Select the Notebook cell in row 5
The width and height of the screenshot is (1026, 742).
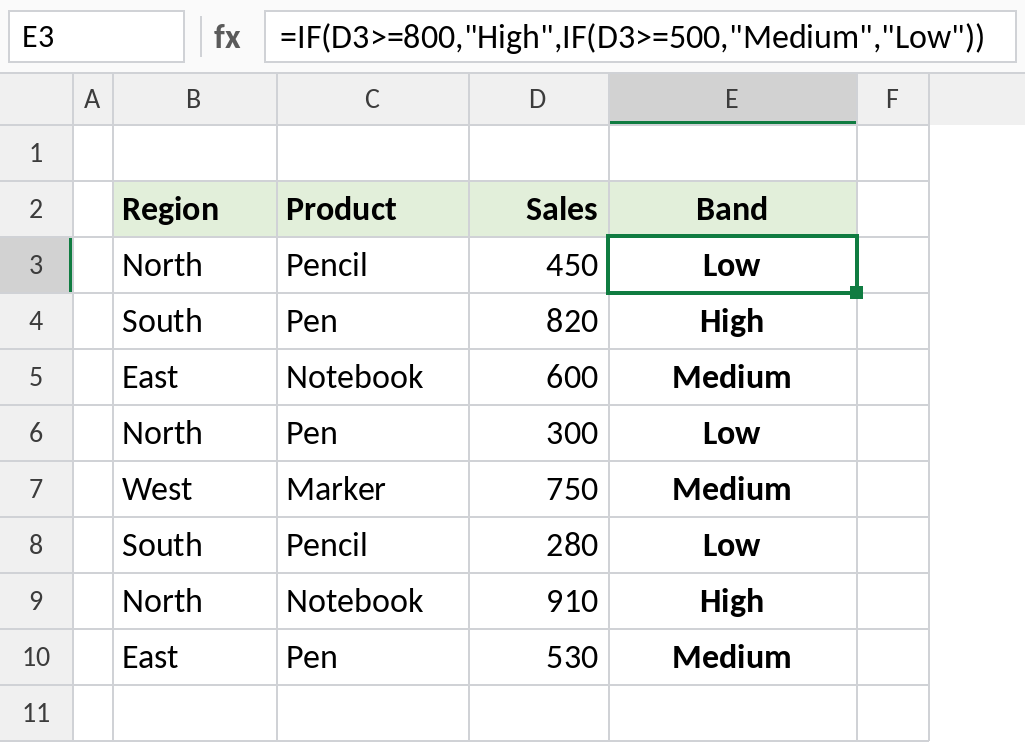coord(373,377)
